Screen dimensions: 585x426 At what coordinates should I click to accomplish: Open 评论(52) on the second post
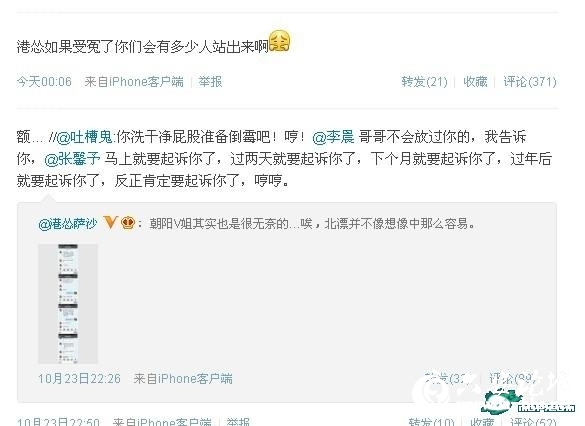533,422
